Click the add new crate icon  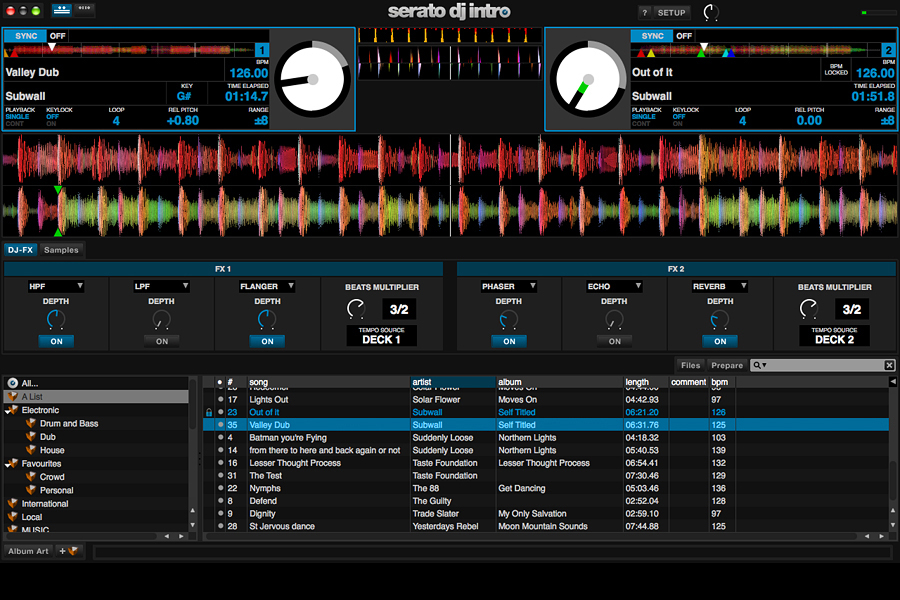68,551
